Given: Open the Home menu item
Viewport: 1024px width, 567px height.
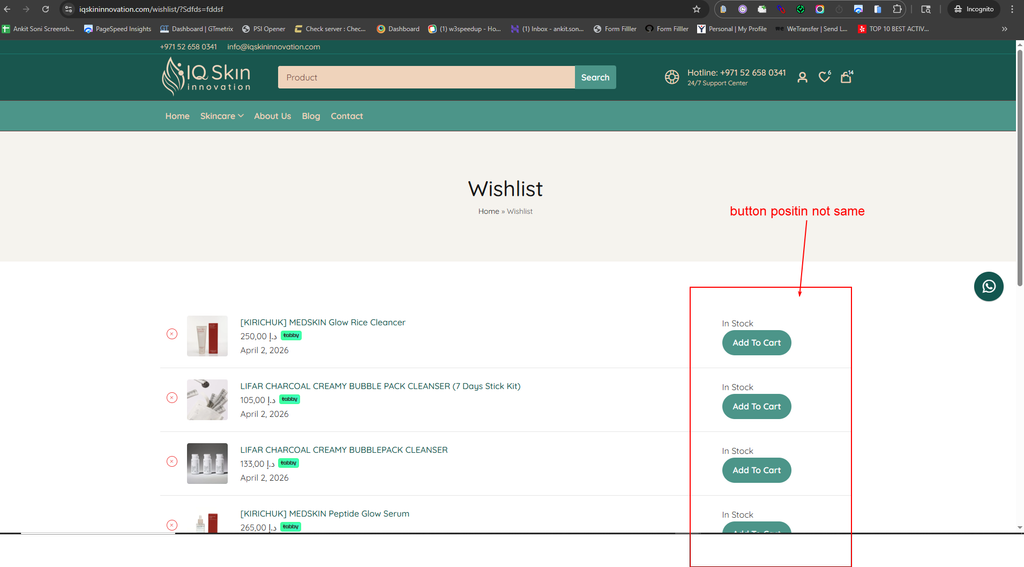Looking at the screenshot, I should [x=177, y=116].
